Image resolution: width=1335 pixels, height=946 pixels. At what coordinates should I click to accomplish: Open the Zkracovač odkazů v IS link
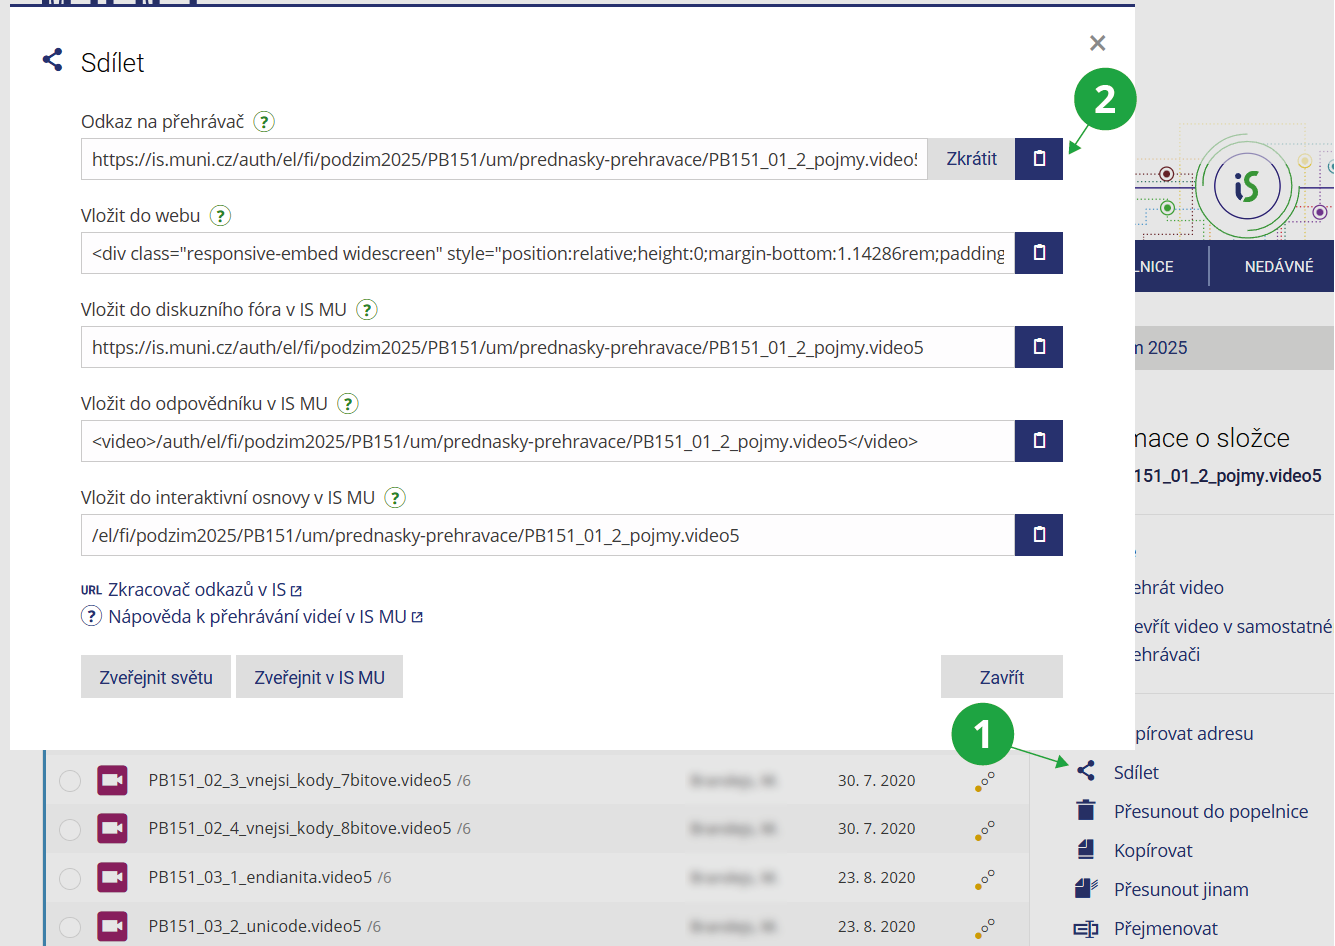(196, 590)
